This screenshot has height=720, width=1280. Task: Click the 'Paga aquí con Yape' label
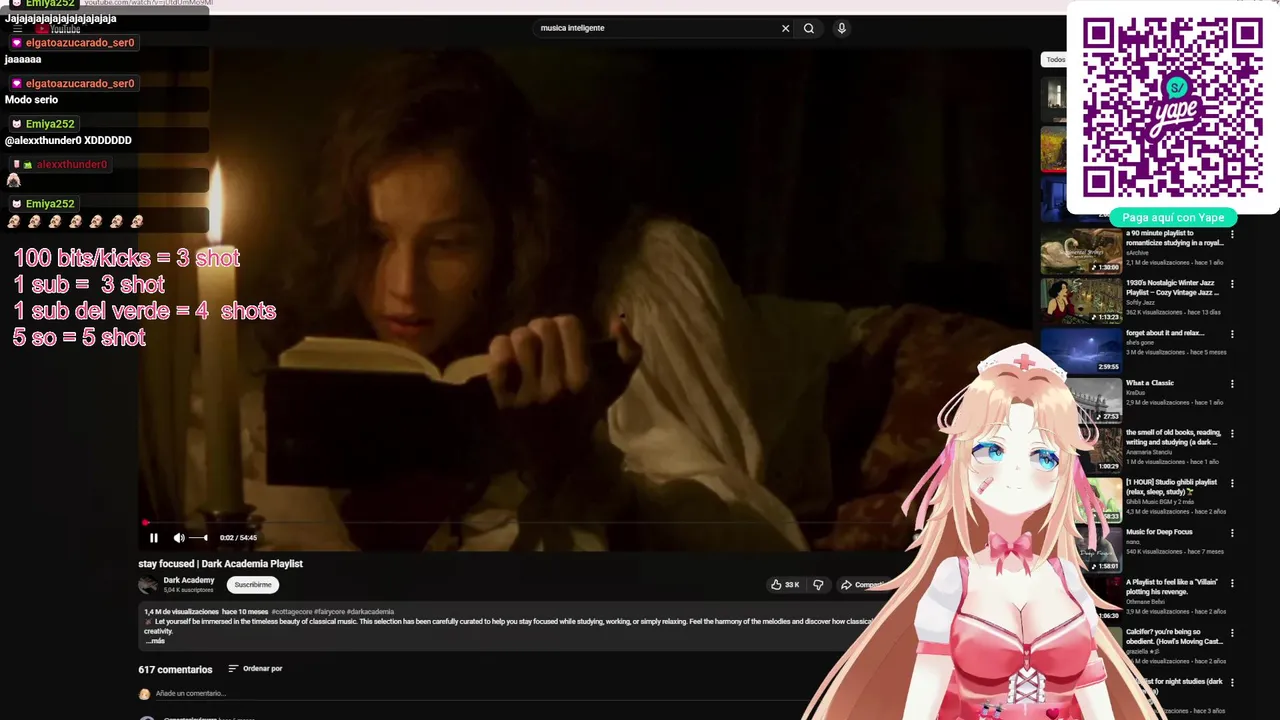click(x=1173, y=217)
